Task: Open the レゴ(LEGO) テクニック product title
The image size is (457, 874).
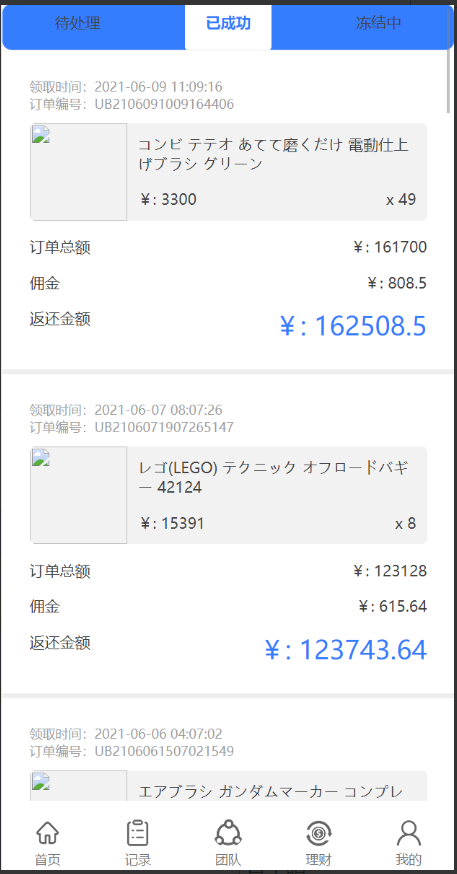Action: click(274, 478)
